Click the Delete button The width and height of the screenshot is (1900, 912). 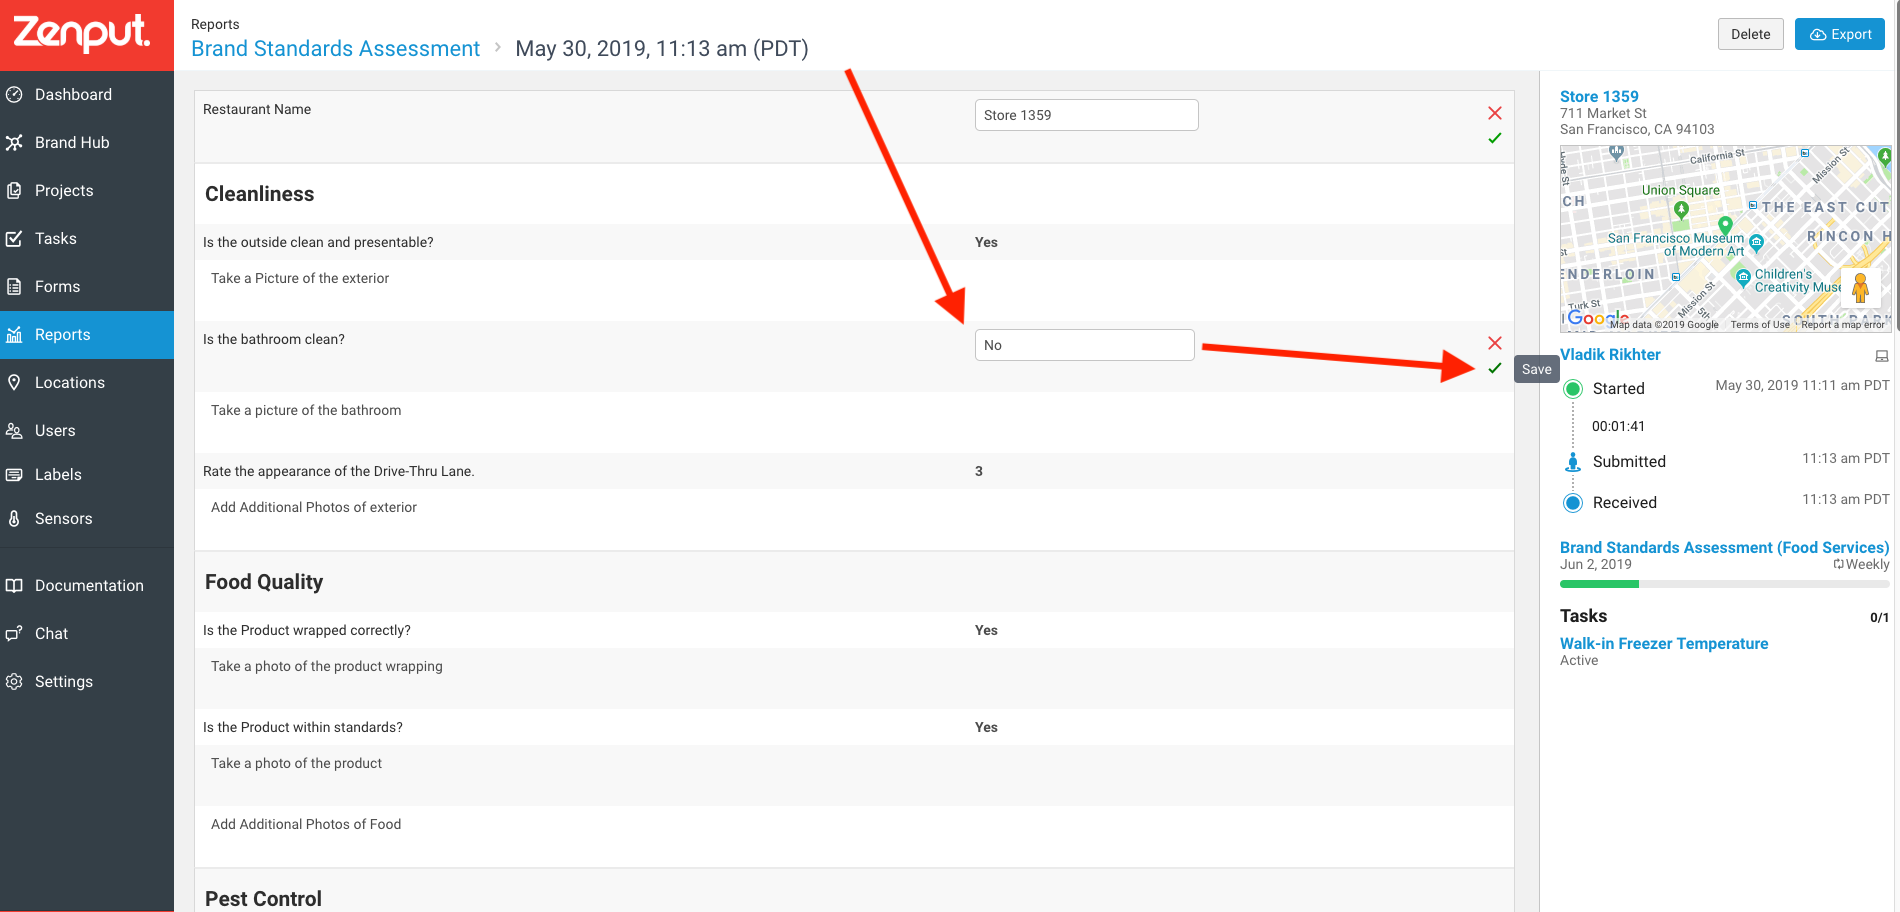click(x=1750, y=34)
